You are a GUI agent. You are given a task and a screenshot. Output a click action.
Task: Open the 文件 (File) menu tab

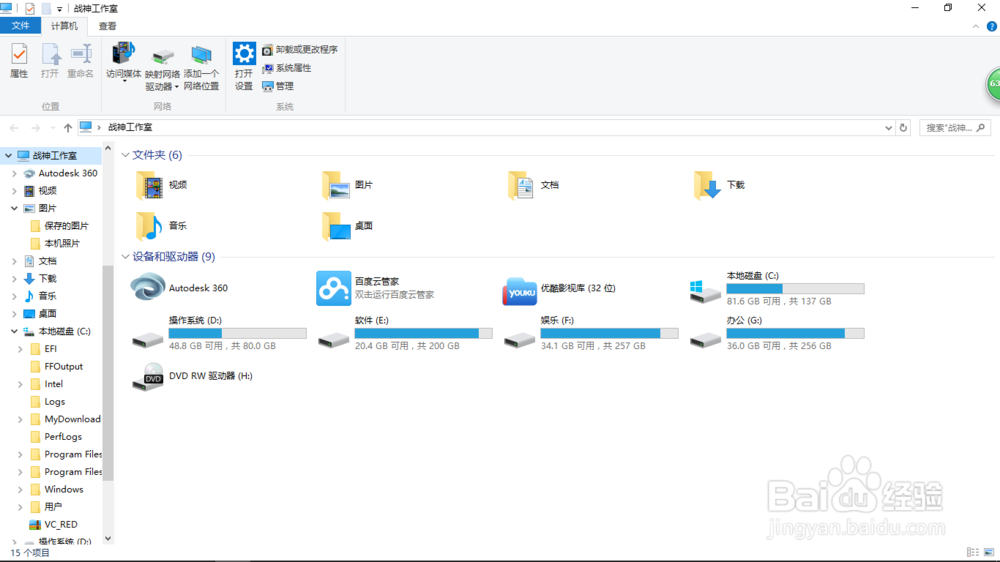(x=20, y=26)
